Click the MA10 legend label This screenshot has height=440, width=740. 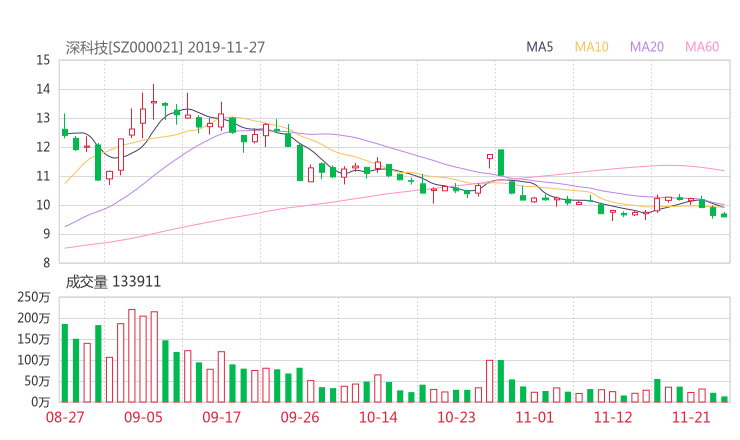tap(591, 47)
